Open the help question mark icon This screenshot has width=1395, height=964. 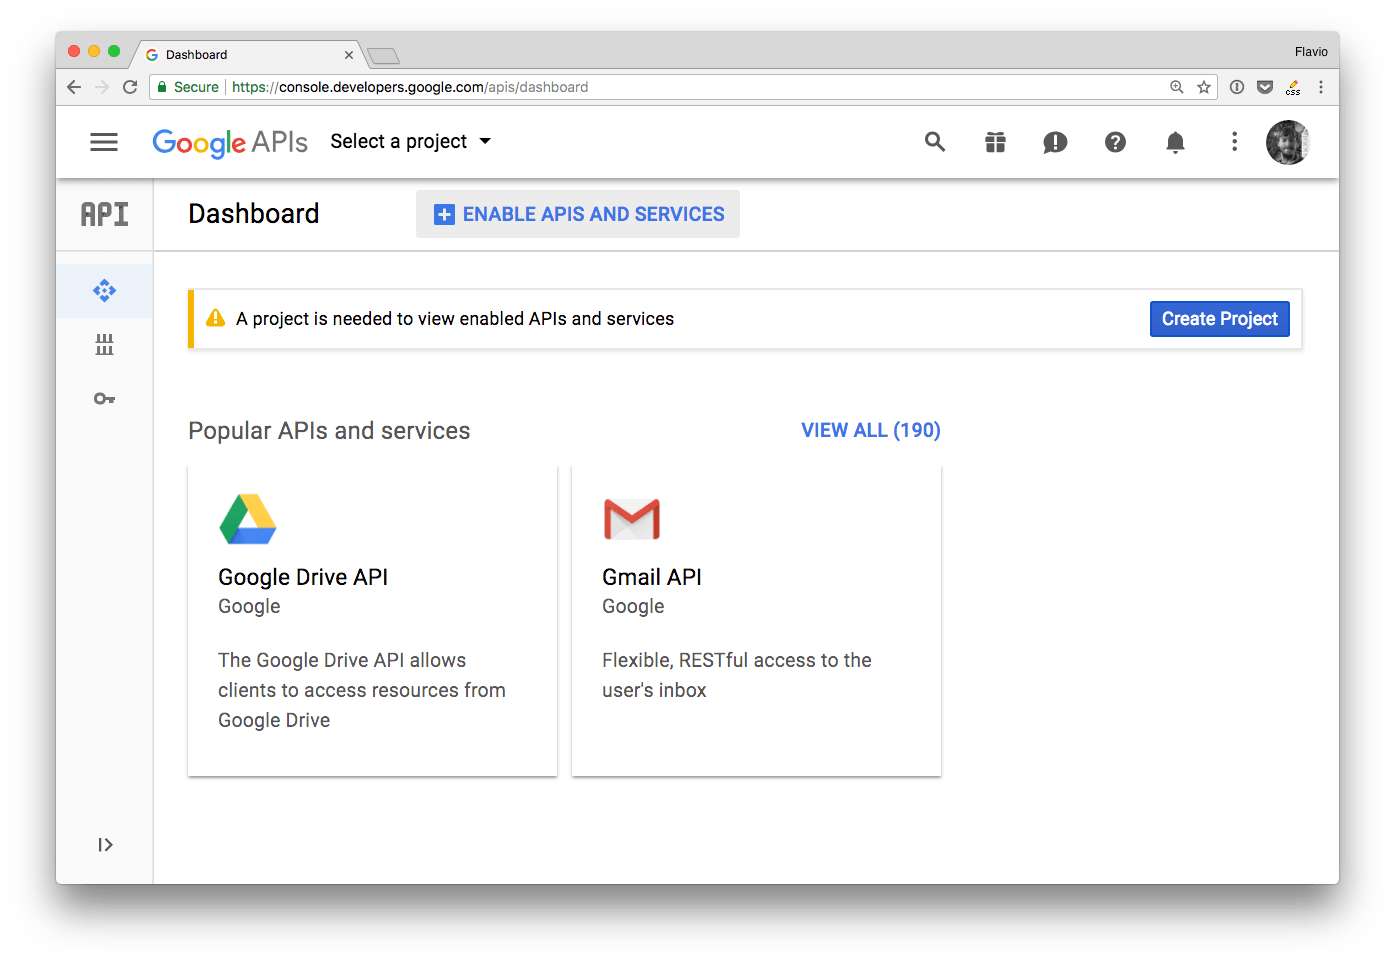(1115, 142)
